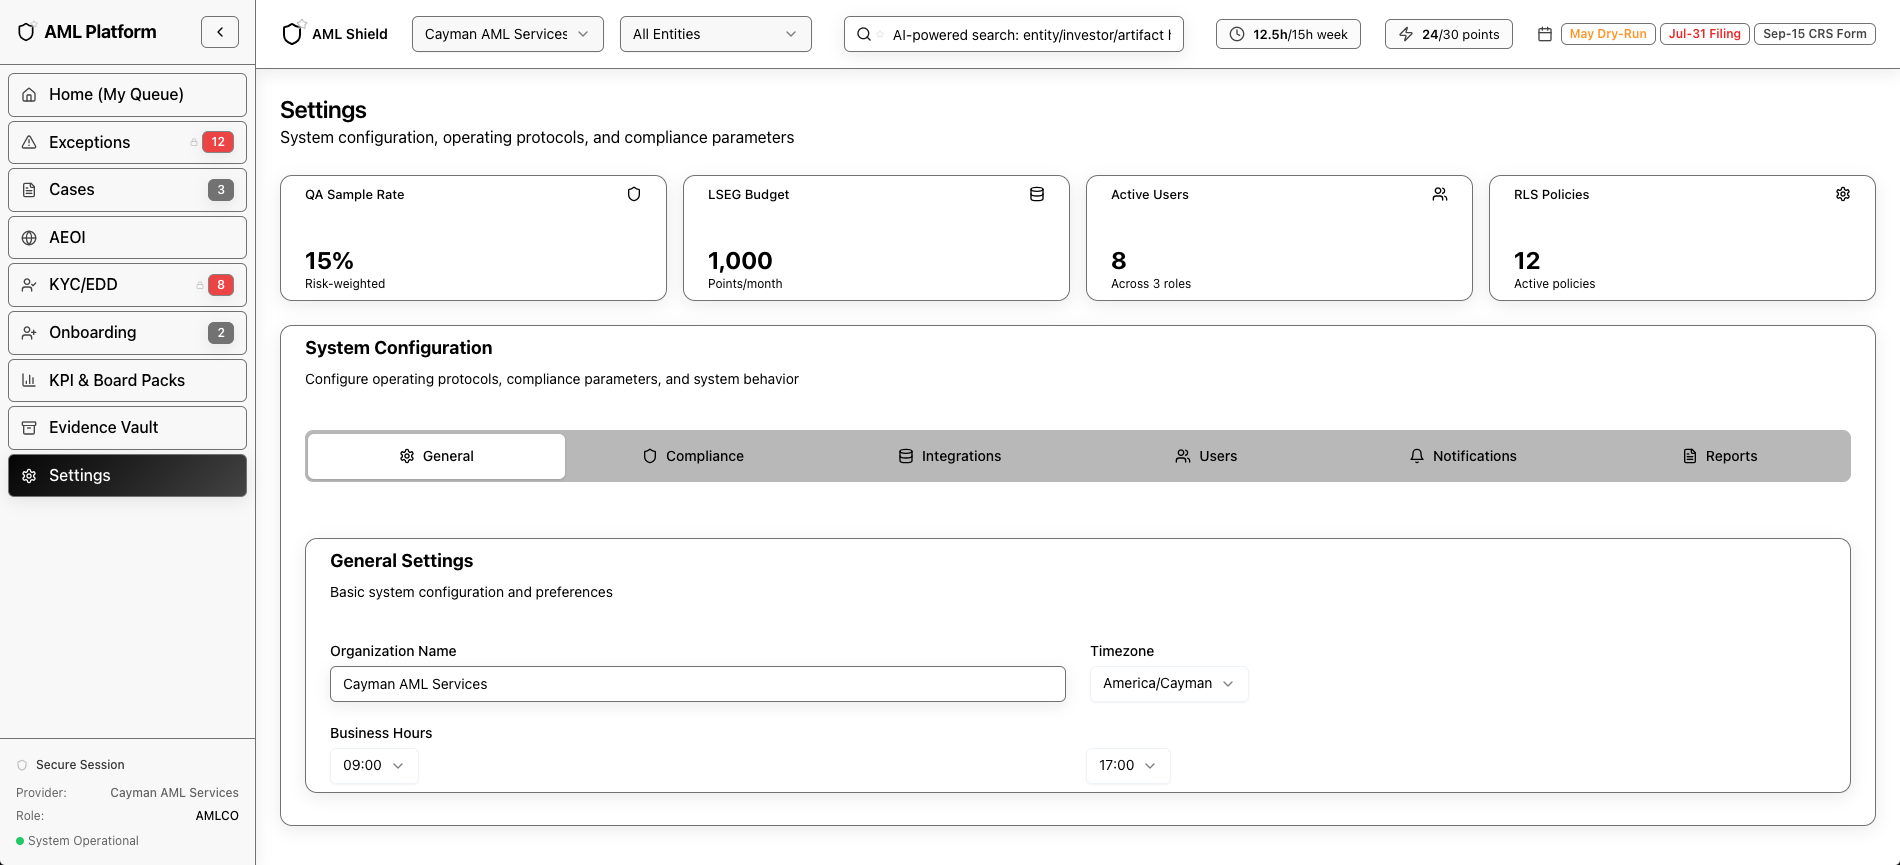Open Exceptions in the sidebar
The height and width of the screenshot is (865, 1900).
pos(127,142)
